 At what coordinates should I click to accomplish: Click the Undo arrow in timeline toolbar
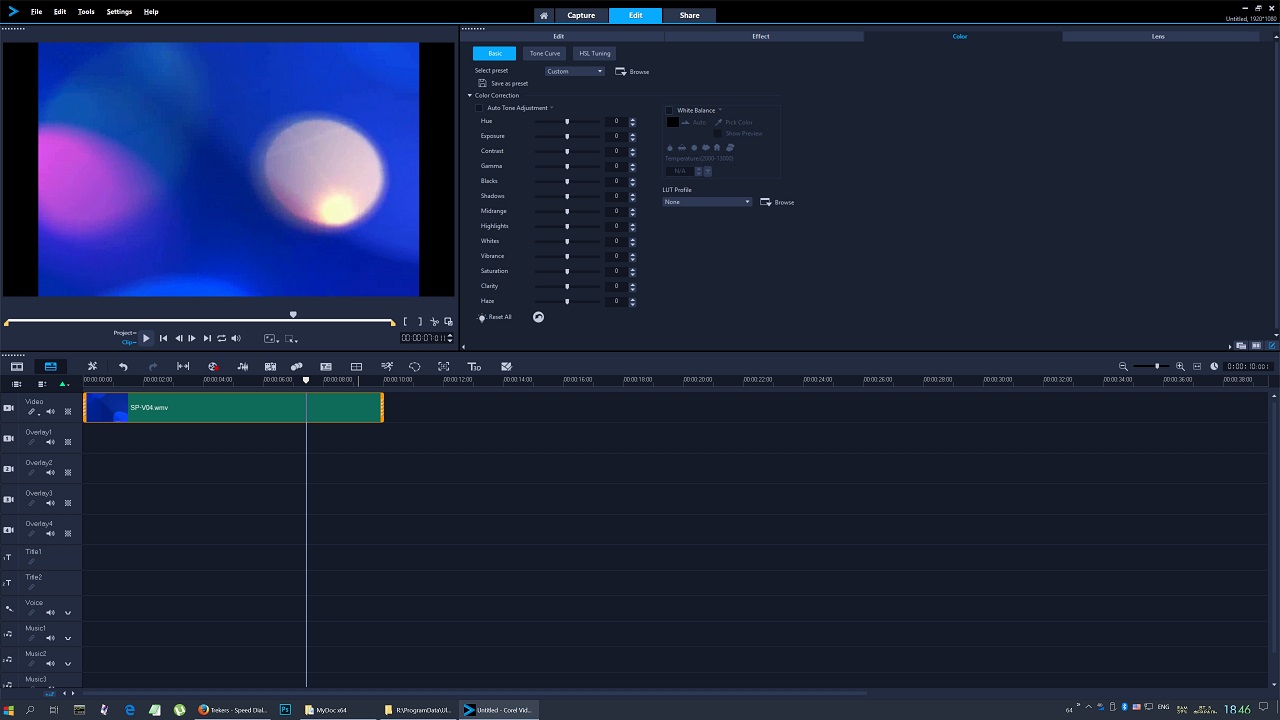click(x=123, y=367)
